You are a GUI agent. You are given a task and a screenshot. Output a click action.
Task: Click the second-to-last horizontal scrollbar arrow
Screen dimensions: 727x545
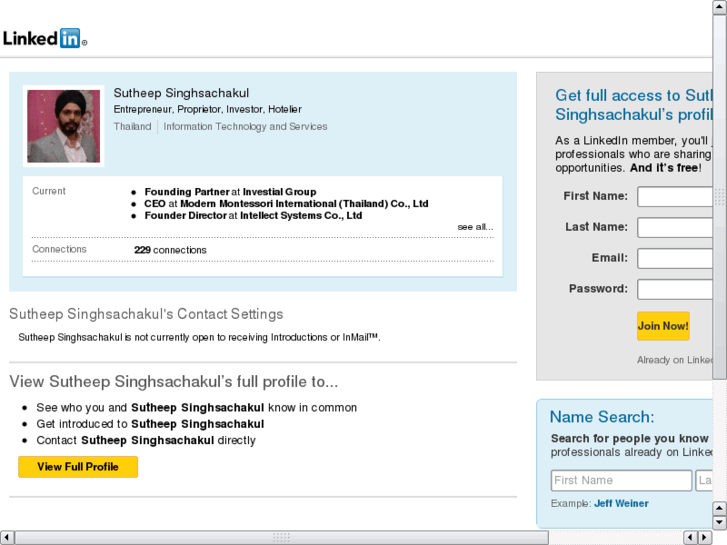tap(690, 538)
